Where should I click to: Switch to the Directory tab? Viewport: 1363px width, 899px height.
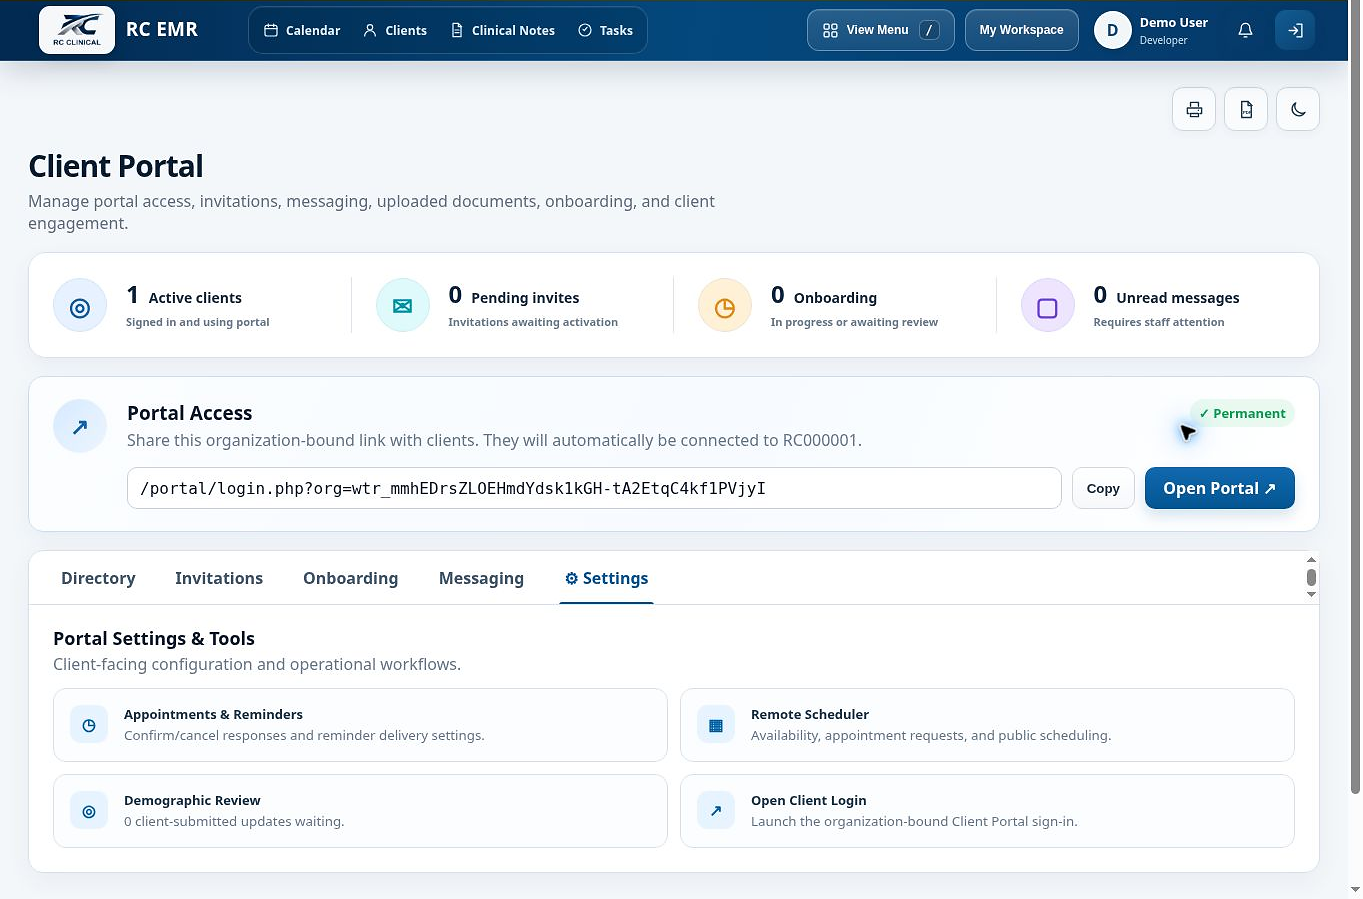pyautogui.click(x=98, y=578)
